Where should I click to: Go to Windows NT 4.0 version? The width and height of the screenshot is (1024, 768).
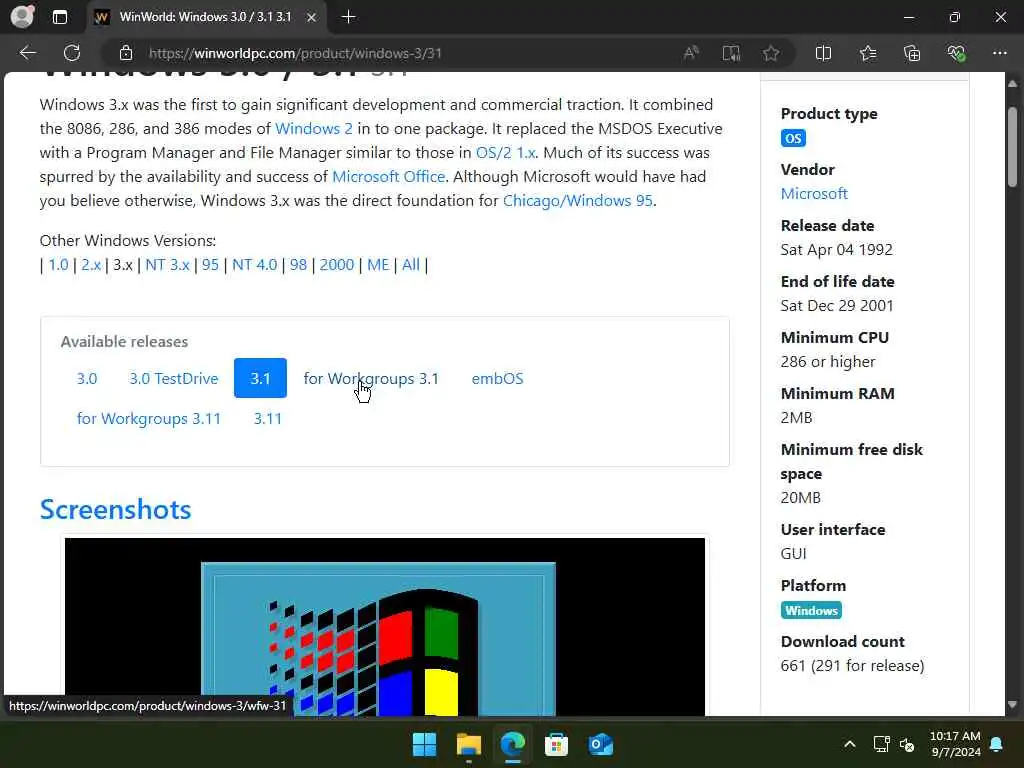(255, 264)
